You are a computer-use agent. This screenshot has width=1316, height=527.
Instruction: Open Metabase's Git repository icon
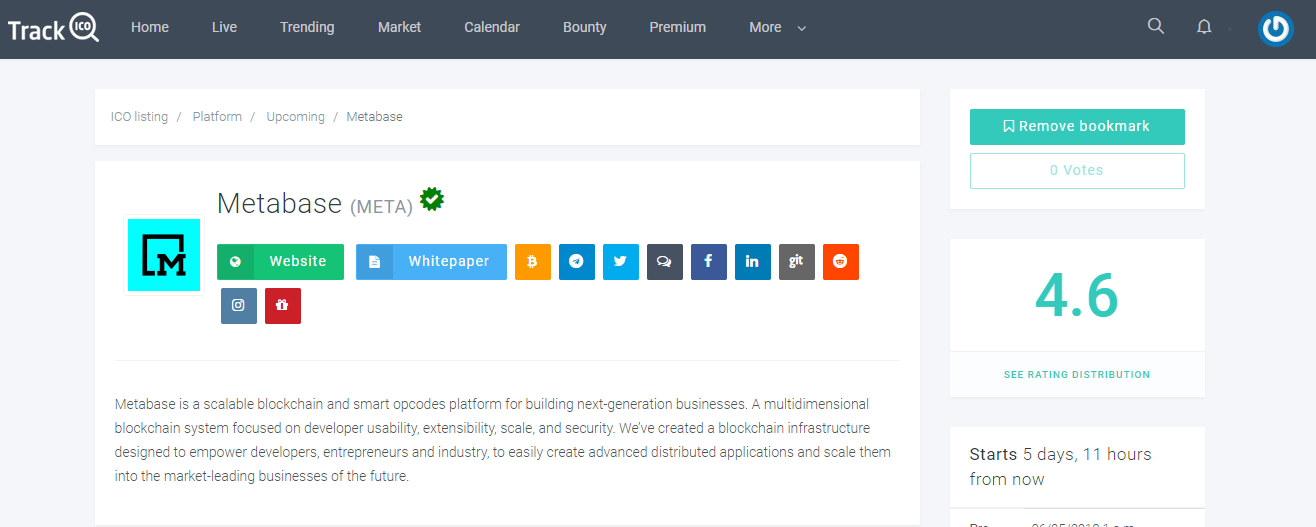(x=797, y=262)
